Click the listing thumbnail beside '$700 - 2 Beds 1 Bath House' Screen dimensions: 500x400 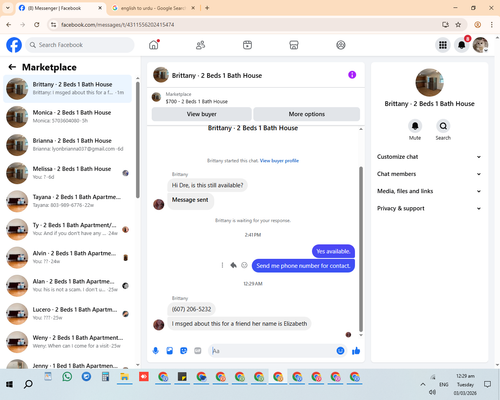click(156, 97)
